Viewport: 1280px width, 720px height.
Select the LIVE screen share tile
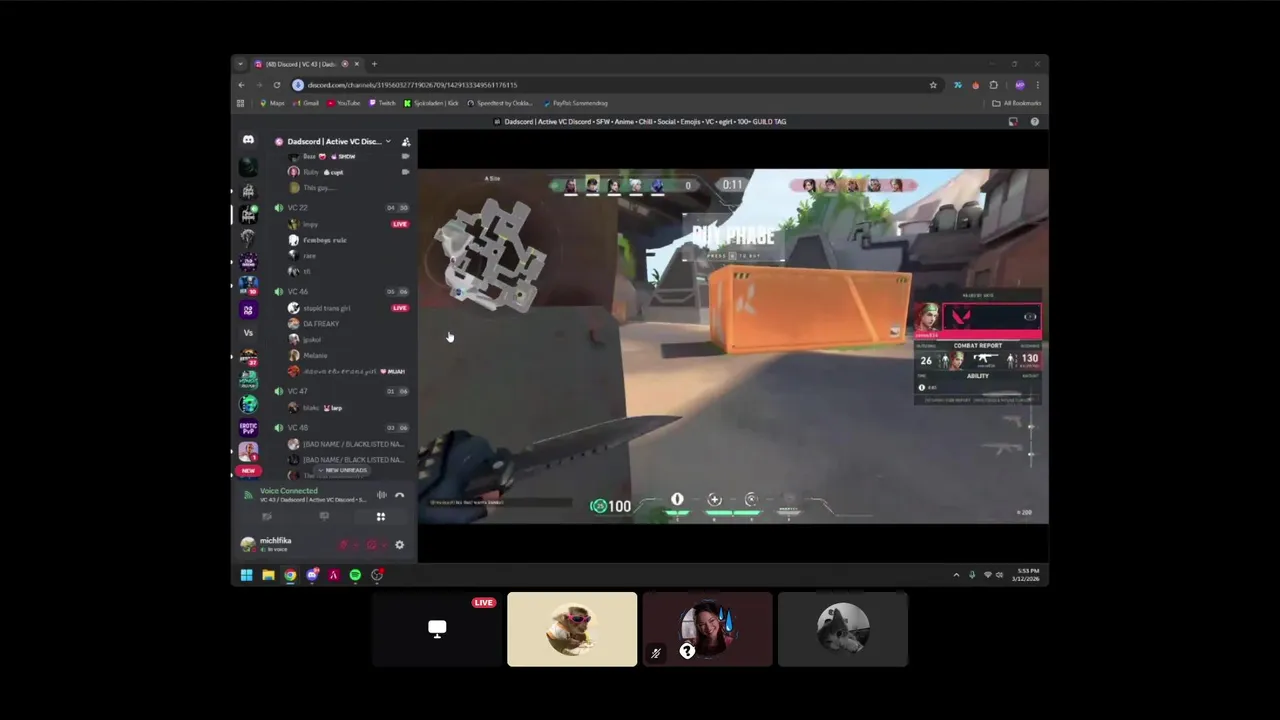437,629
